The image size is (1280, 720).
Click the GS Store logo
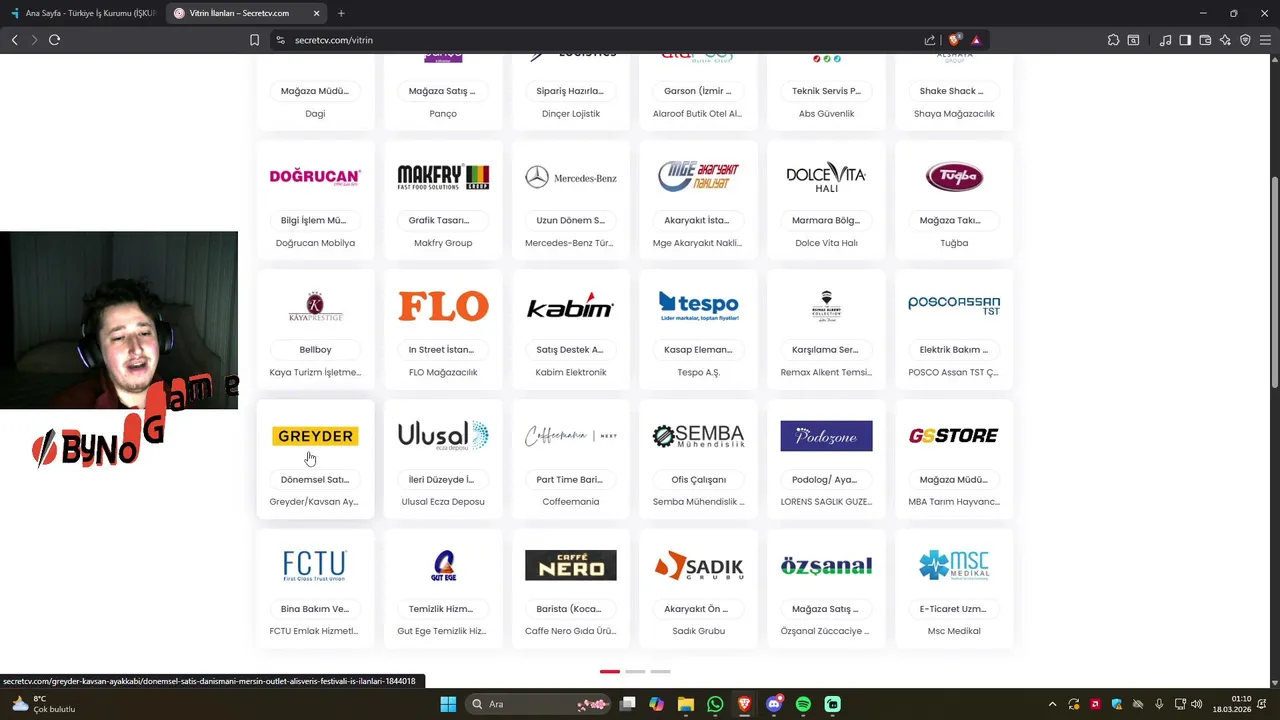coord(954,436)
